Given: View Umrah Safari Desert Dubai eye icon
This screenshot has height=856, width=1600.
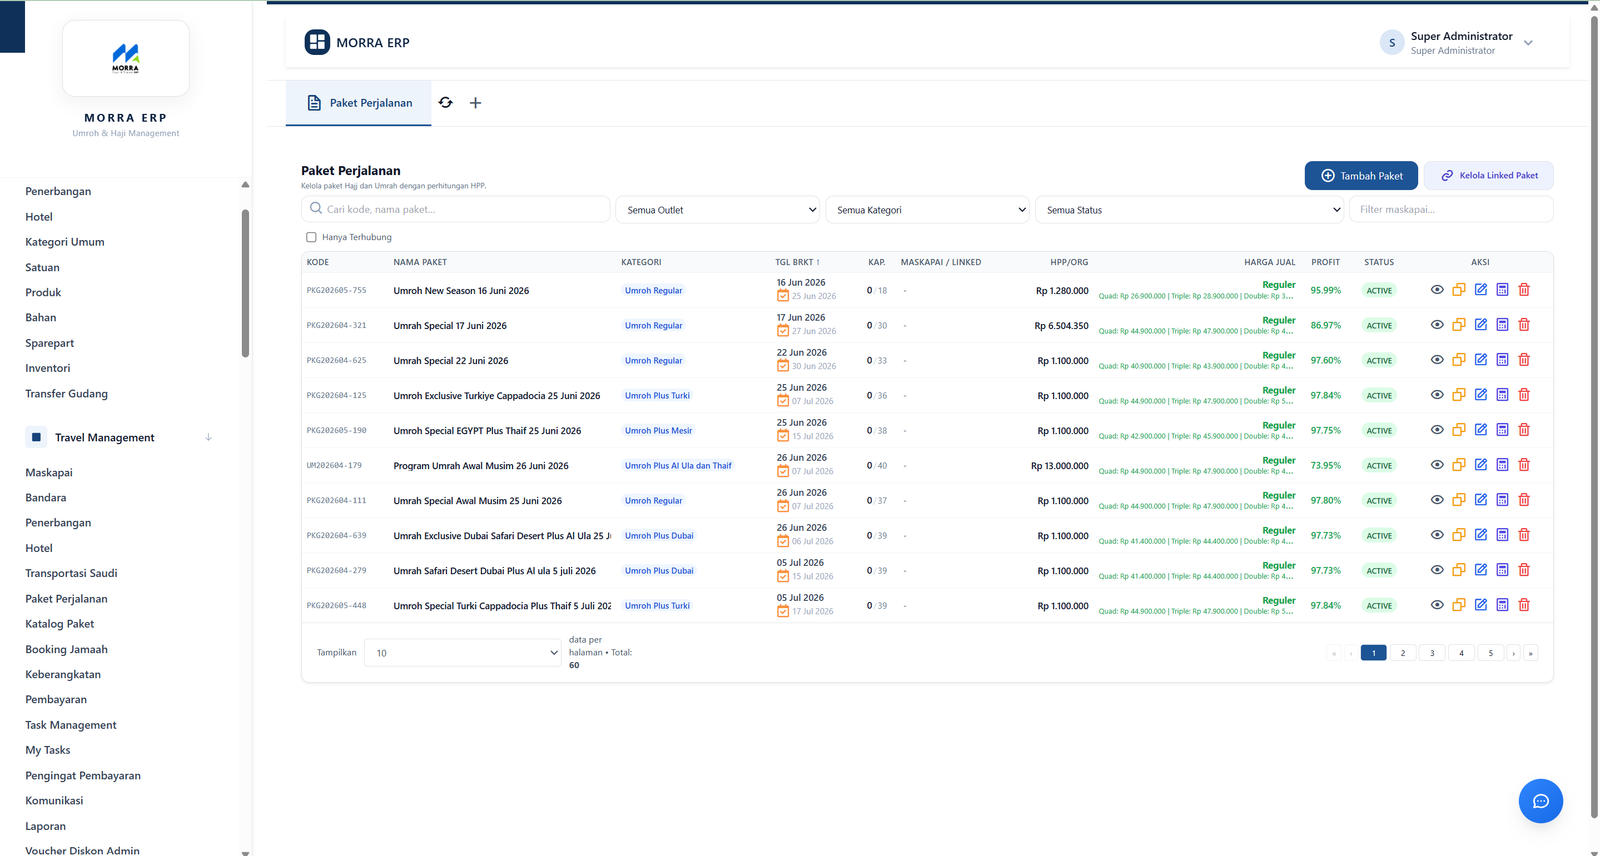Looking at the screenshot, I should pos(1437,570).
